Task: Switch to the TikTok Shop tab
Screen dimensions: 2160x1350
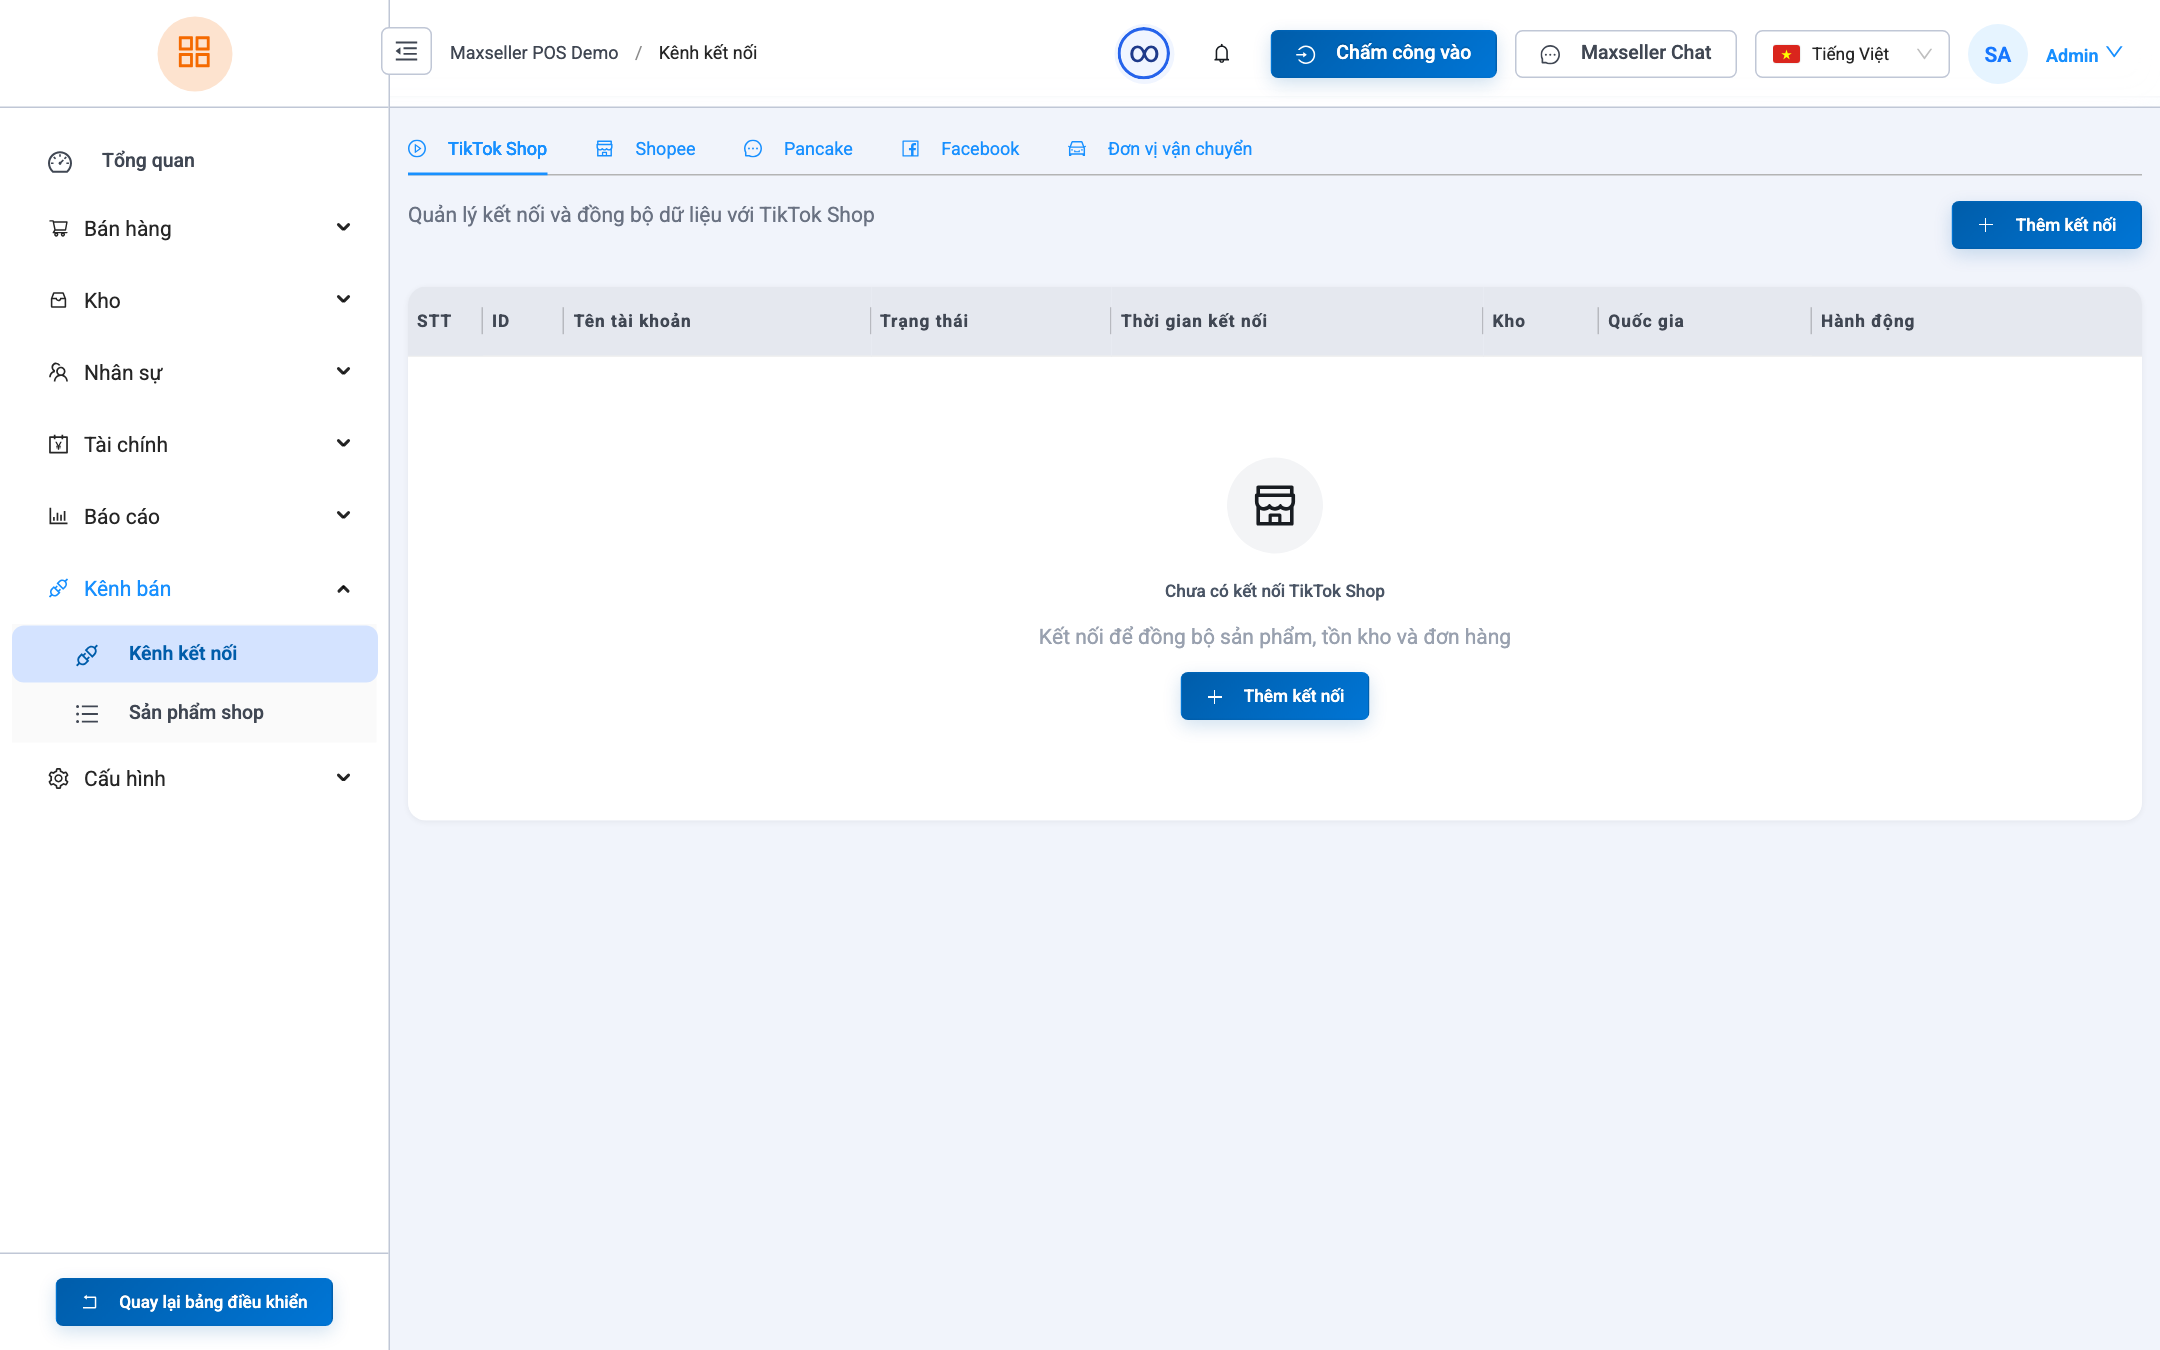Action: coord(477,149)
